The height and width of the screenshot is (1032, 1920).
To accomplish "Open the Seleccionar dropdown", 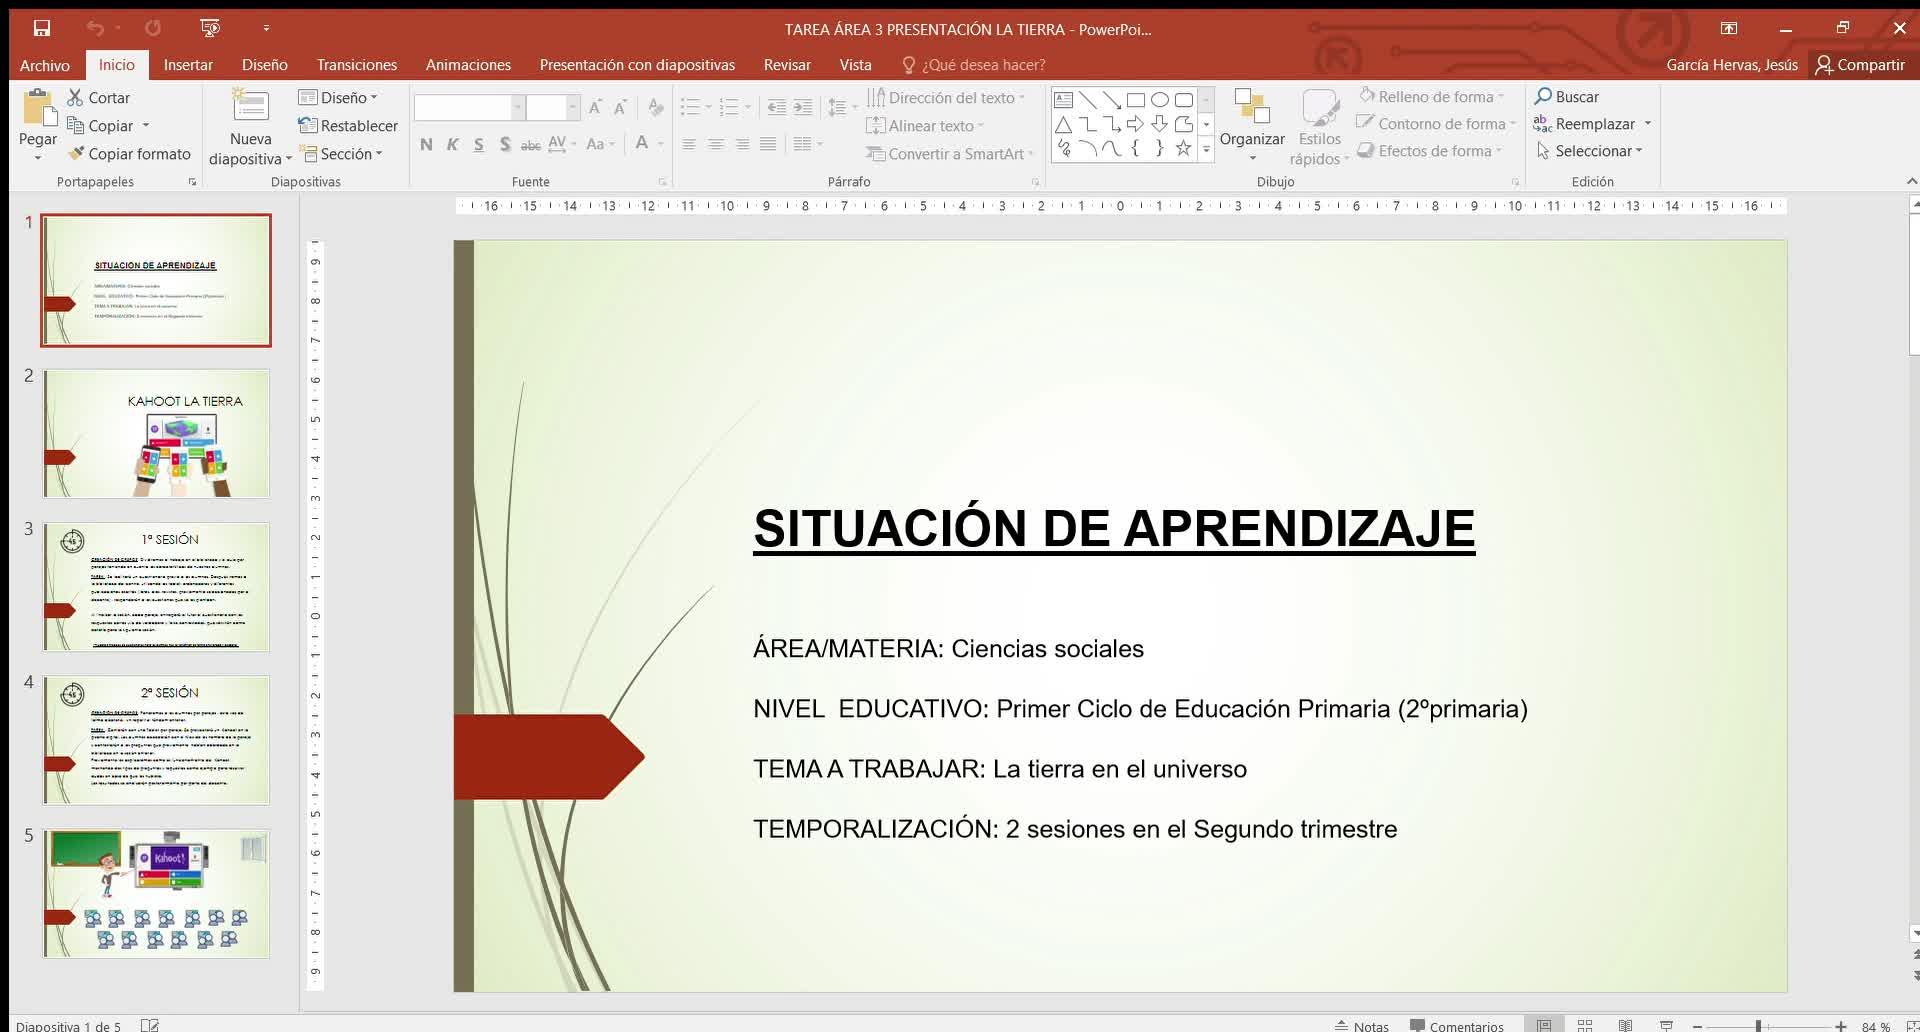I will tap(1589, 150).
